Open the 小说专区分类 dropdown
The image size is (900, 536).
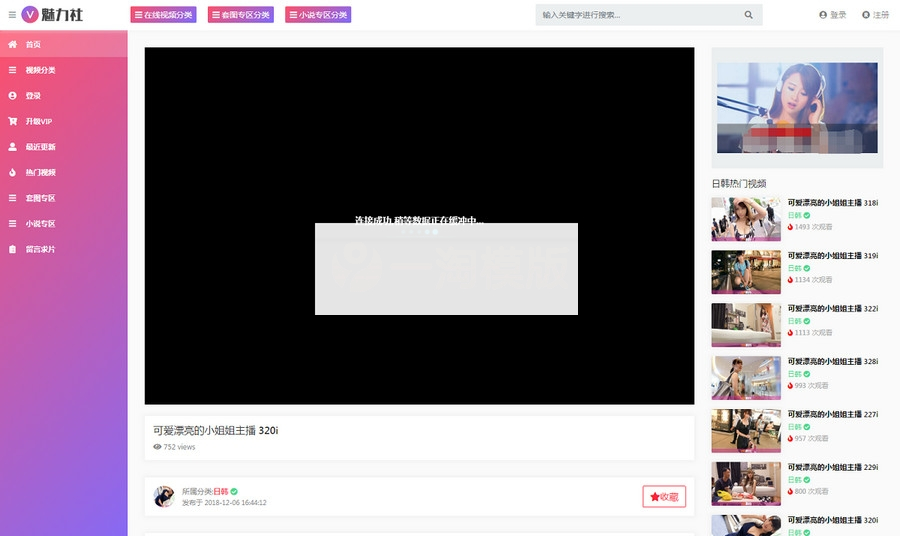318,15
